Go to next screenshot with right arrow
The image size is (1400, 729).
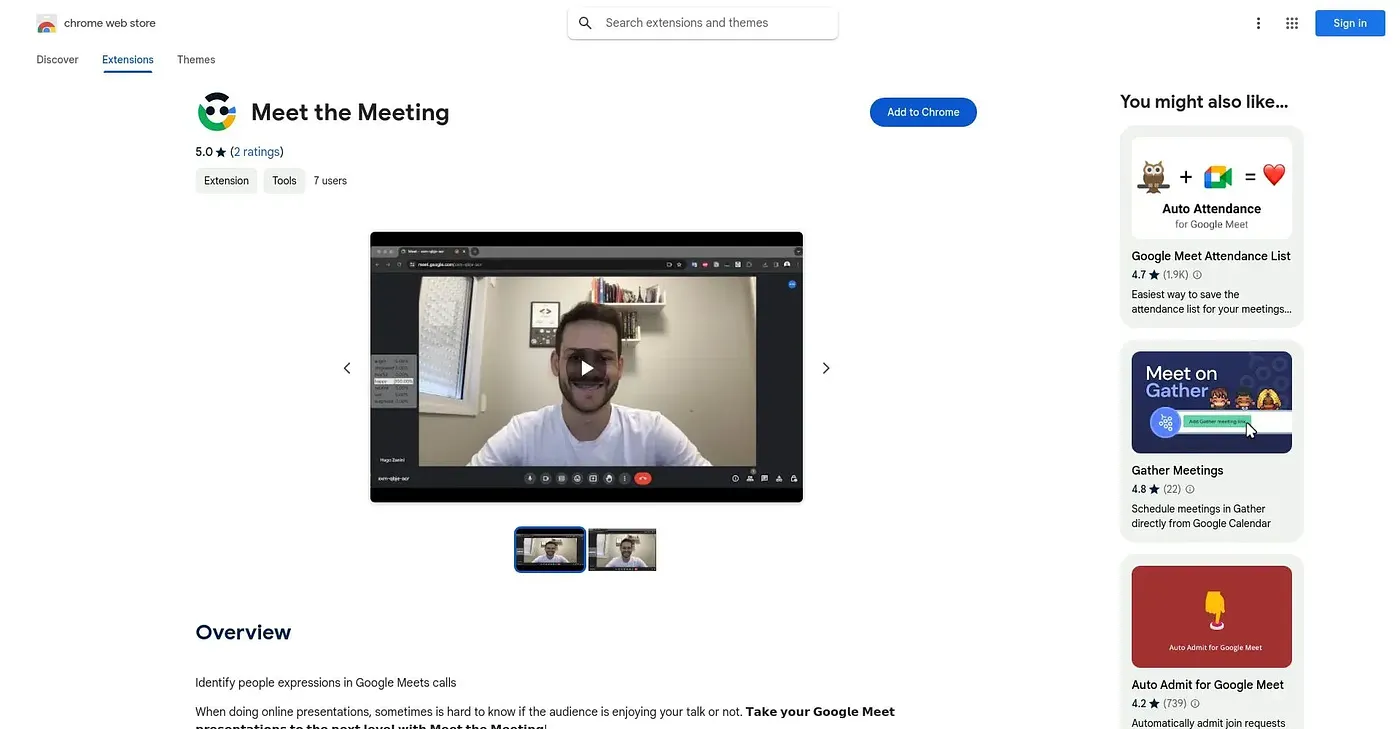coord(826,368)
